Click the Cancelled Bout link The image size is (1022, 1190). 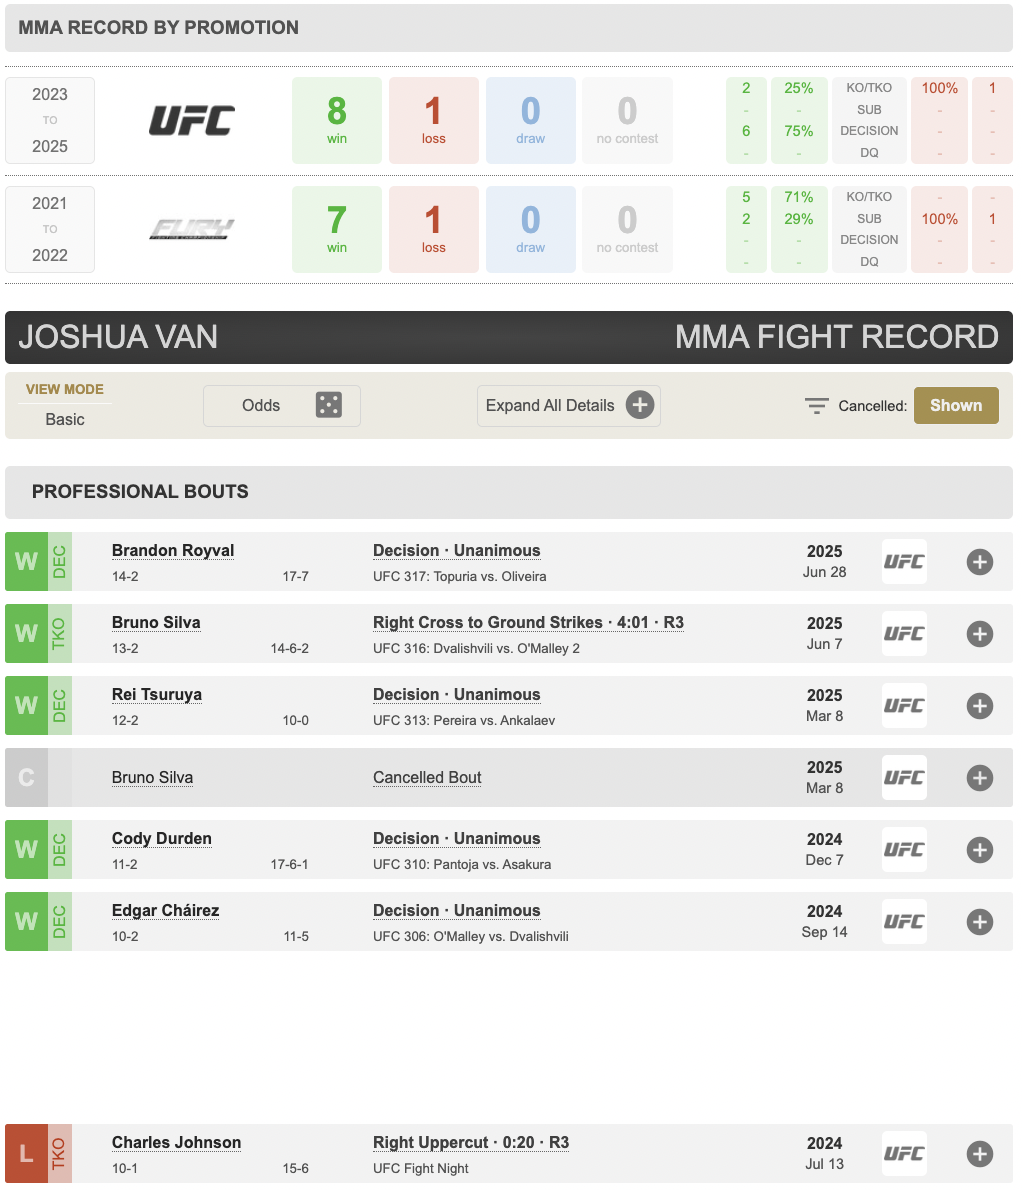pyautogui.click(x=427, y=777)
